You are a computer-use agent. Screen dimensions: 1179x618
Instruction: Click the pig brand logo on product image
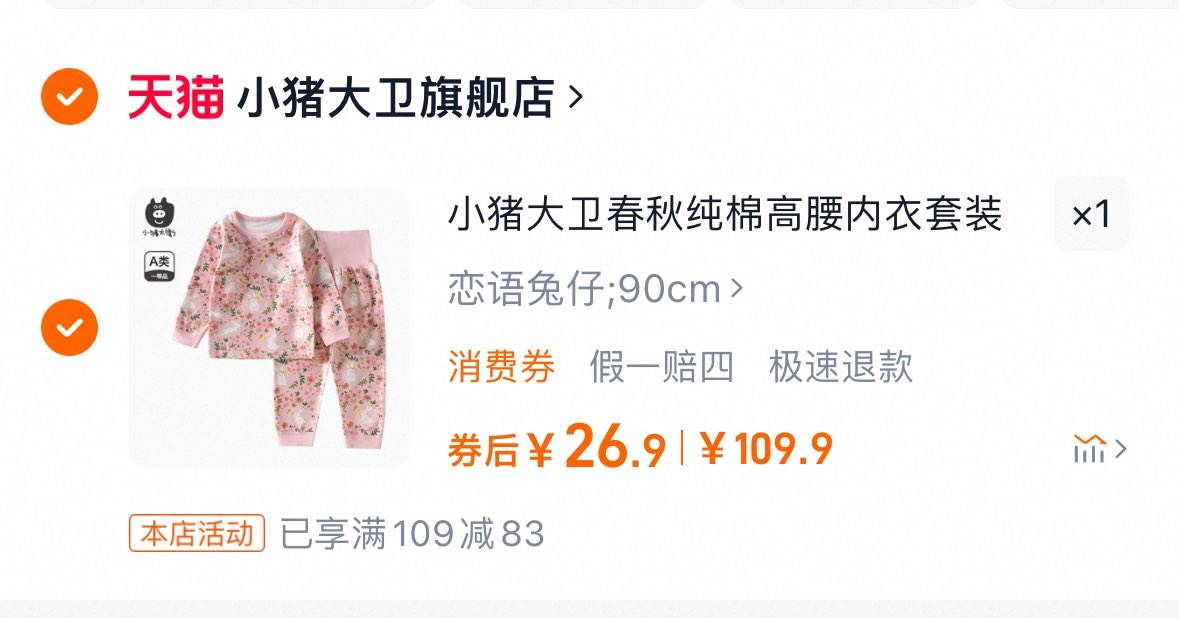point(159,217)
